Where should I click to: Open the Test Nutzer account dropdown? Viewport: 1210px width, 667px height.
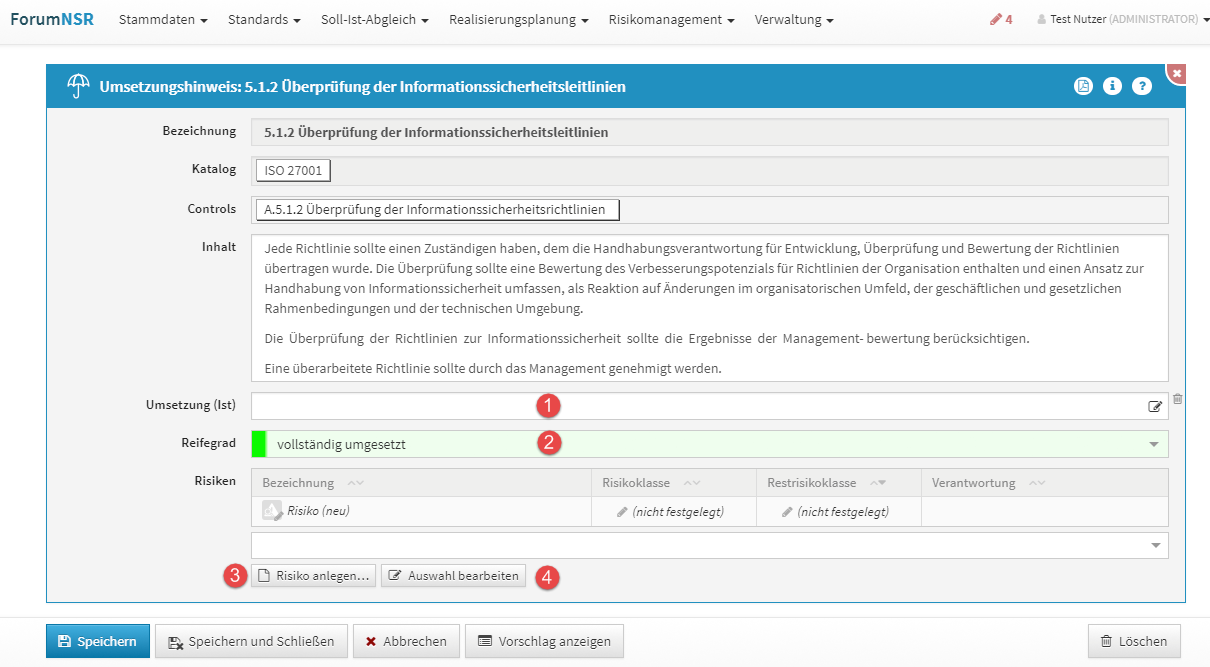click(x=1124, y=19)
